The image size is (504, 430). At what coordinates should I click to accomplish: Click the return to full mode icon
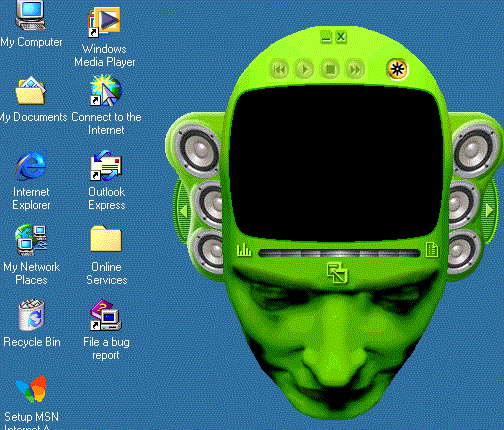click(337, 273)
